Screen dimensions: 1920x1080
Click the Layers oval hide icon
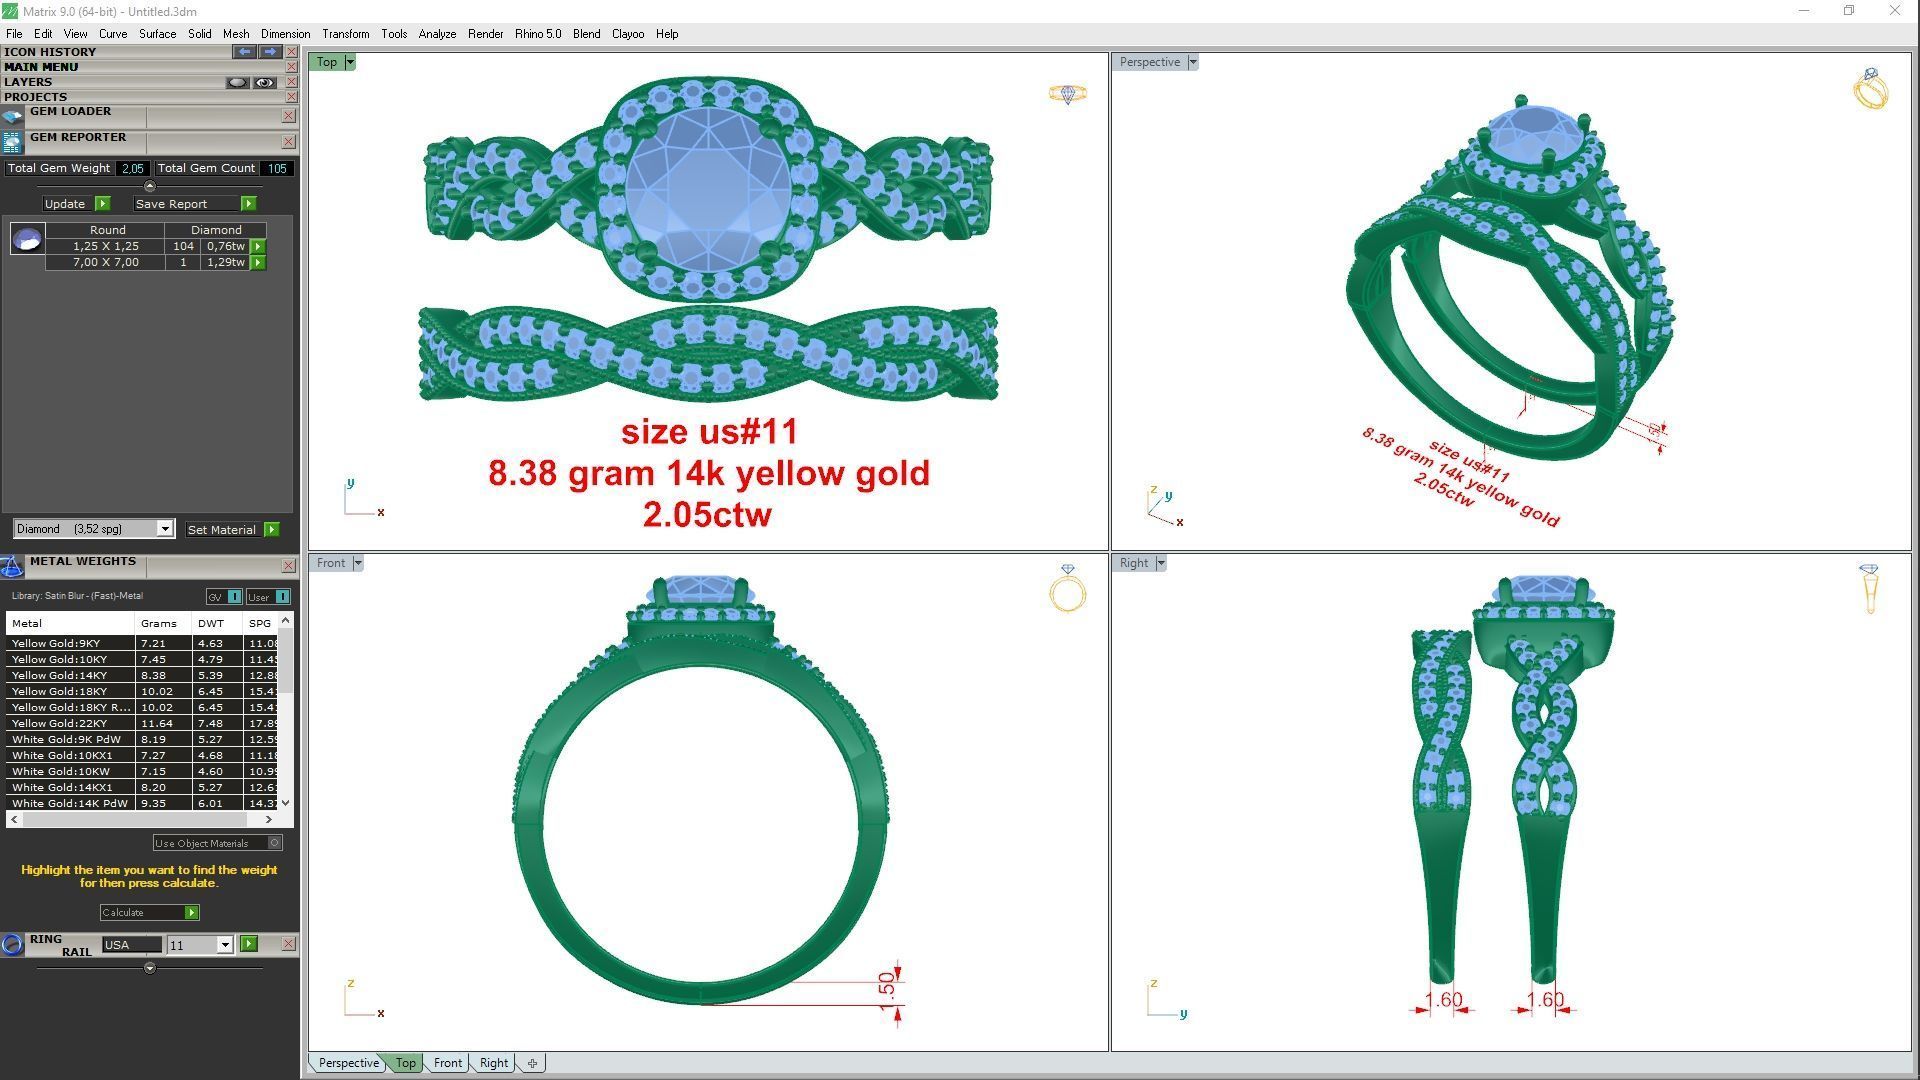pyautogui.click(x=237, y=82)
